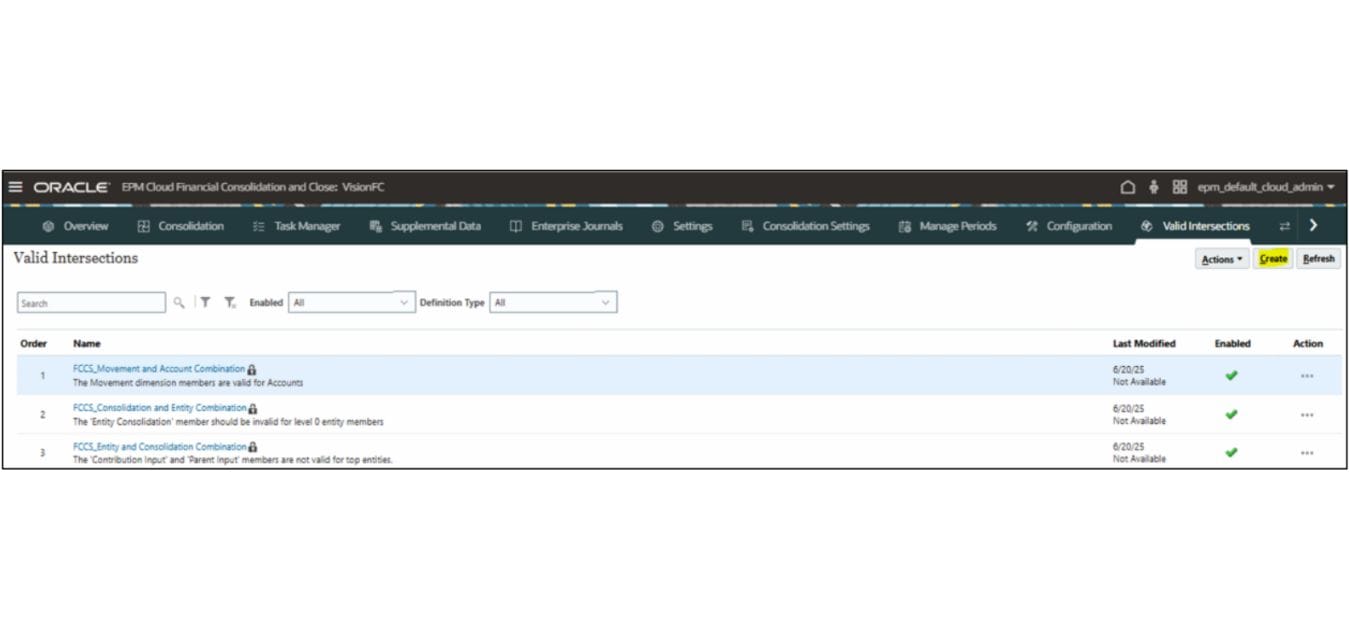The height and width of the screenshot is (637, 1349).
Task: Click the highlighted Create button
Action: click(x=1273, y=259)
